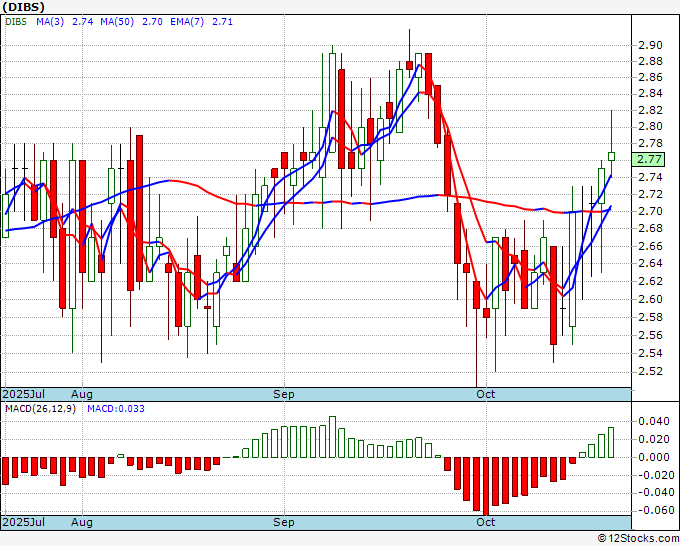The width and height of the screenshot is (680, 546).
Task: Click the 0.040 MACD axis label
Action: point(654,421)
